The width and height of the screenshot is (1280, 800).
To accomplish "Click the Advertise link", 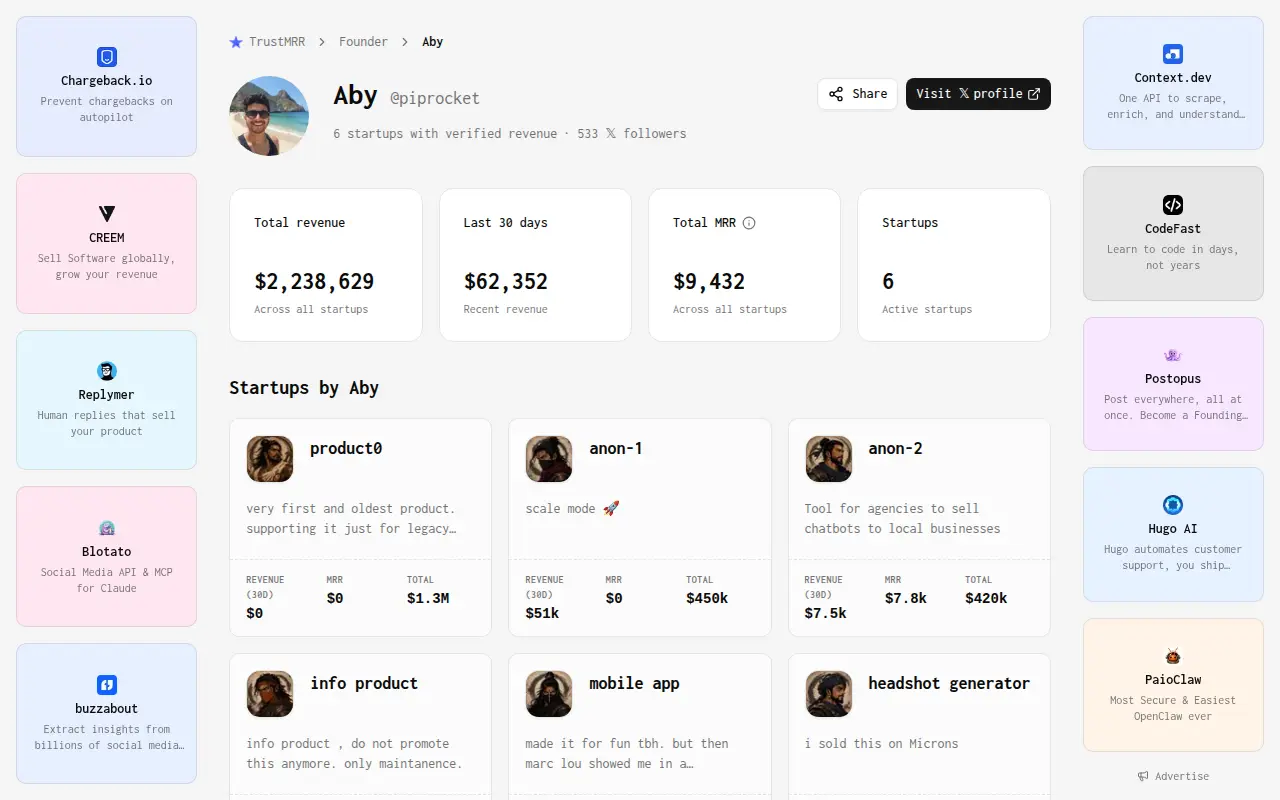I will point(1173,776).
